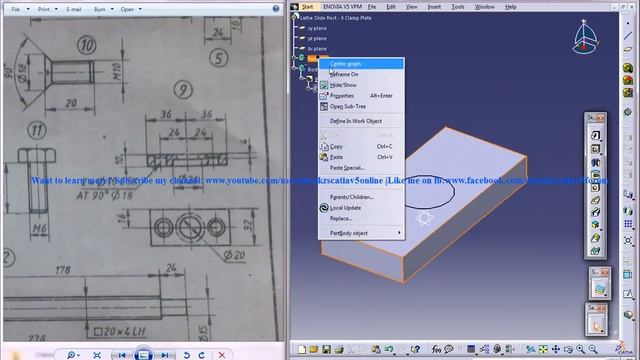This screenshot has width=640, height=360.
Task: Choose Replace from context menu
Action: click(x=361, y=218)
